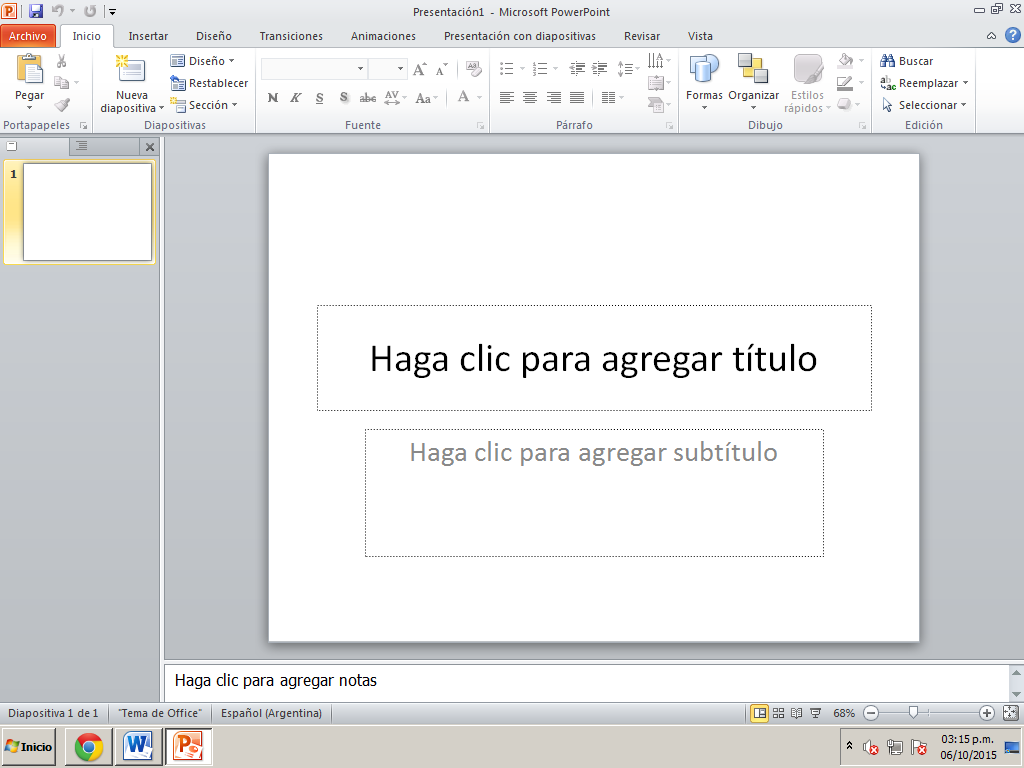Apply bulleted list formatting
This screenshot has width=1024, height=768.
[x=505, y=68]
